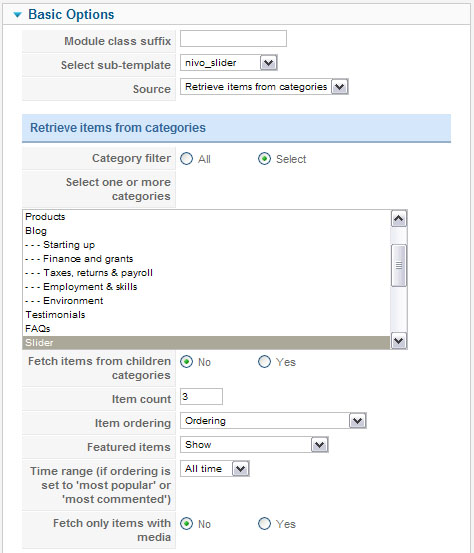Open the Select sub-template dropdown
Screen dimensions: 474x553
pos(229,63)
